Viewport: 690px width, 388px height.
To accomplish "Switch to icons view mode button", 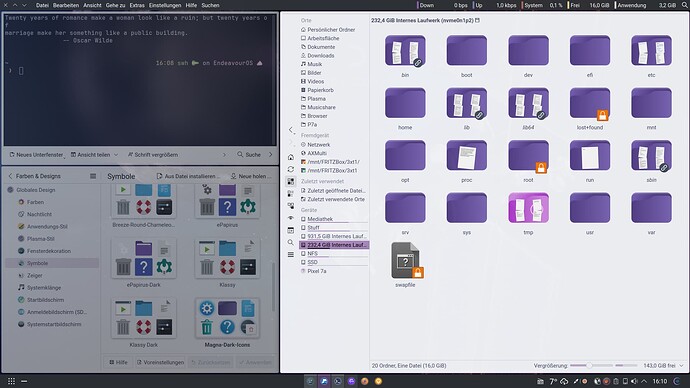I will (290, 181).
